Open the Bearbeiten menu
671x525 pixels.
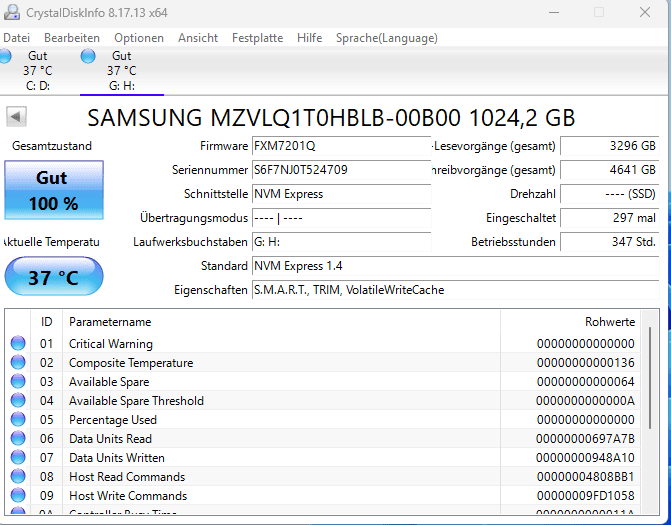[x=72, y=38]
